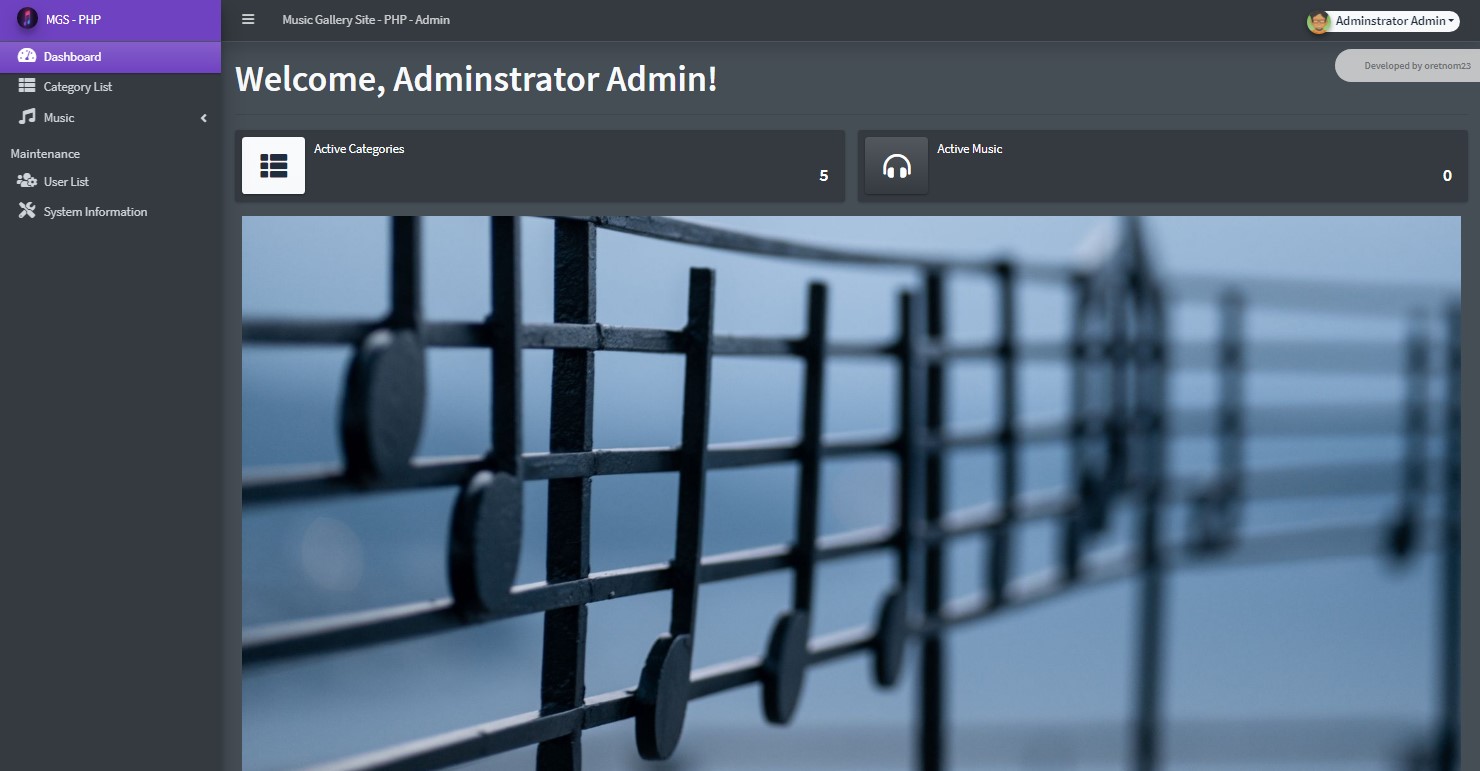Open System Information in the sidebar

pos(110,212)
